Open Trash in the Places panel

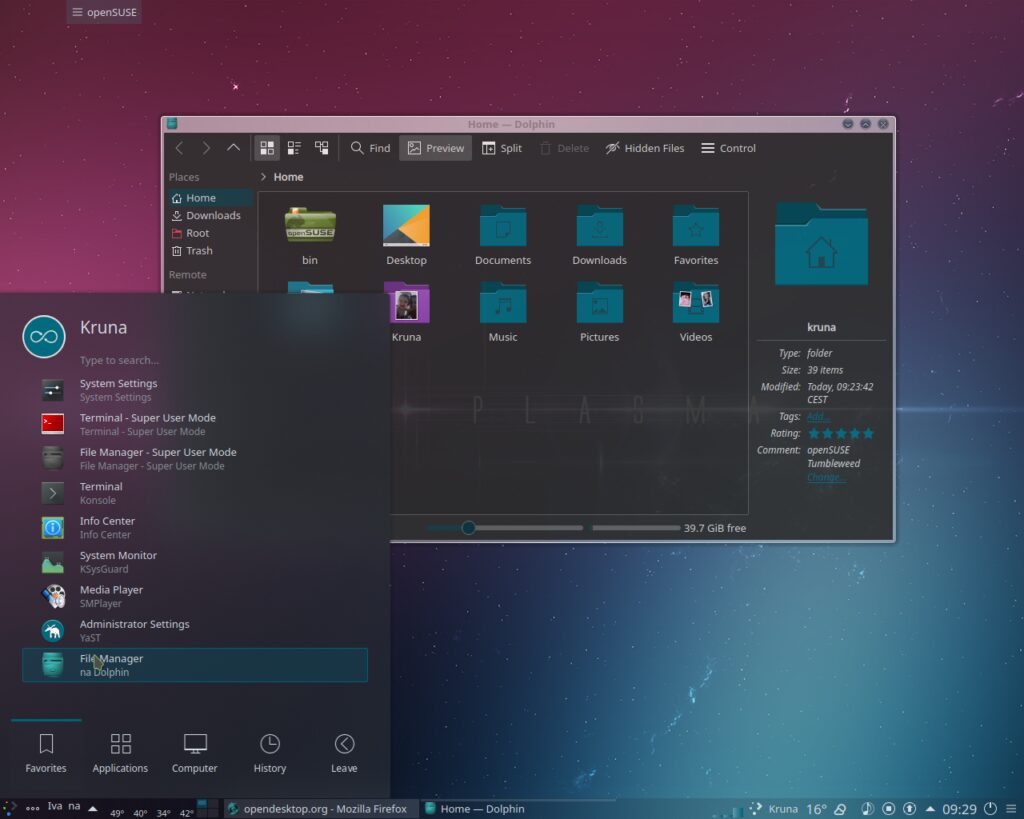210,251
